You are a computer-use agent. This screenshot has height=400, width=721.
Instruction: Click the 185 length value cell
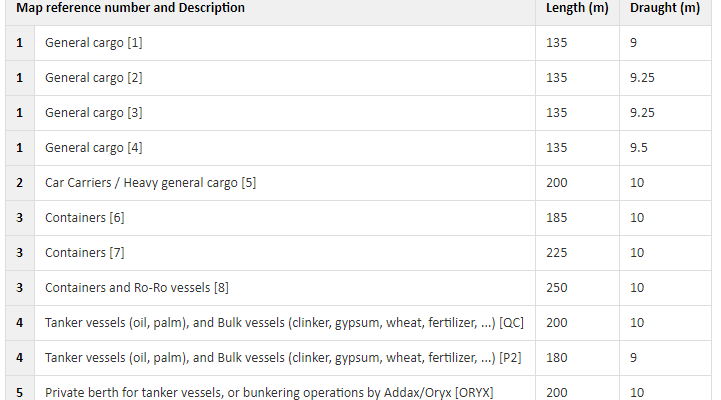tap(578, 217)
